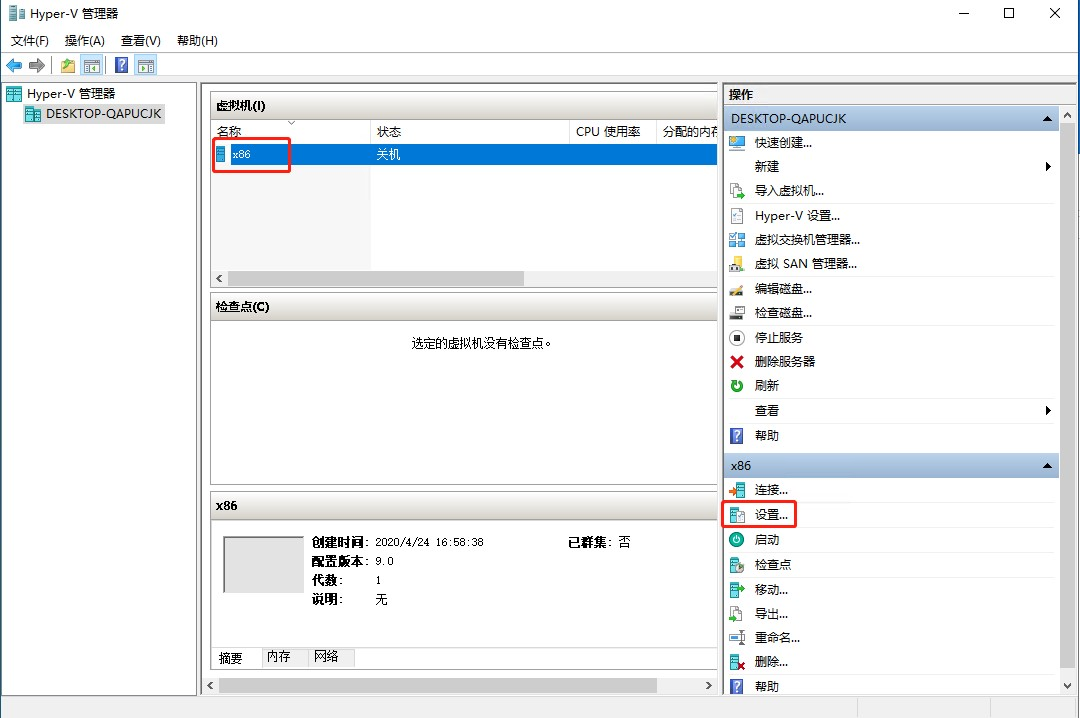This screenshot has height=718, width=1080.
Task: Click the 新建 action label
Action: (767, 167)
